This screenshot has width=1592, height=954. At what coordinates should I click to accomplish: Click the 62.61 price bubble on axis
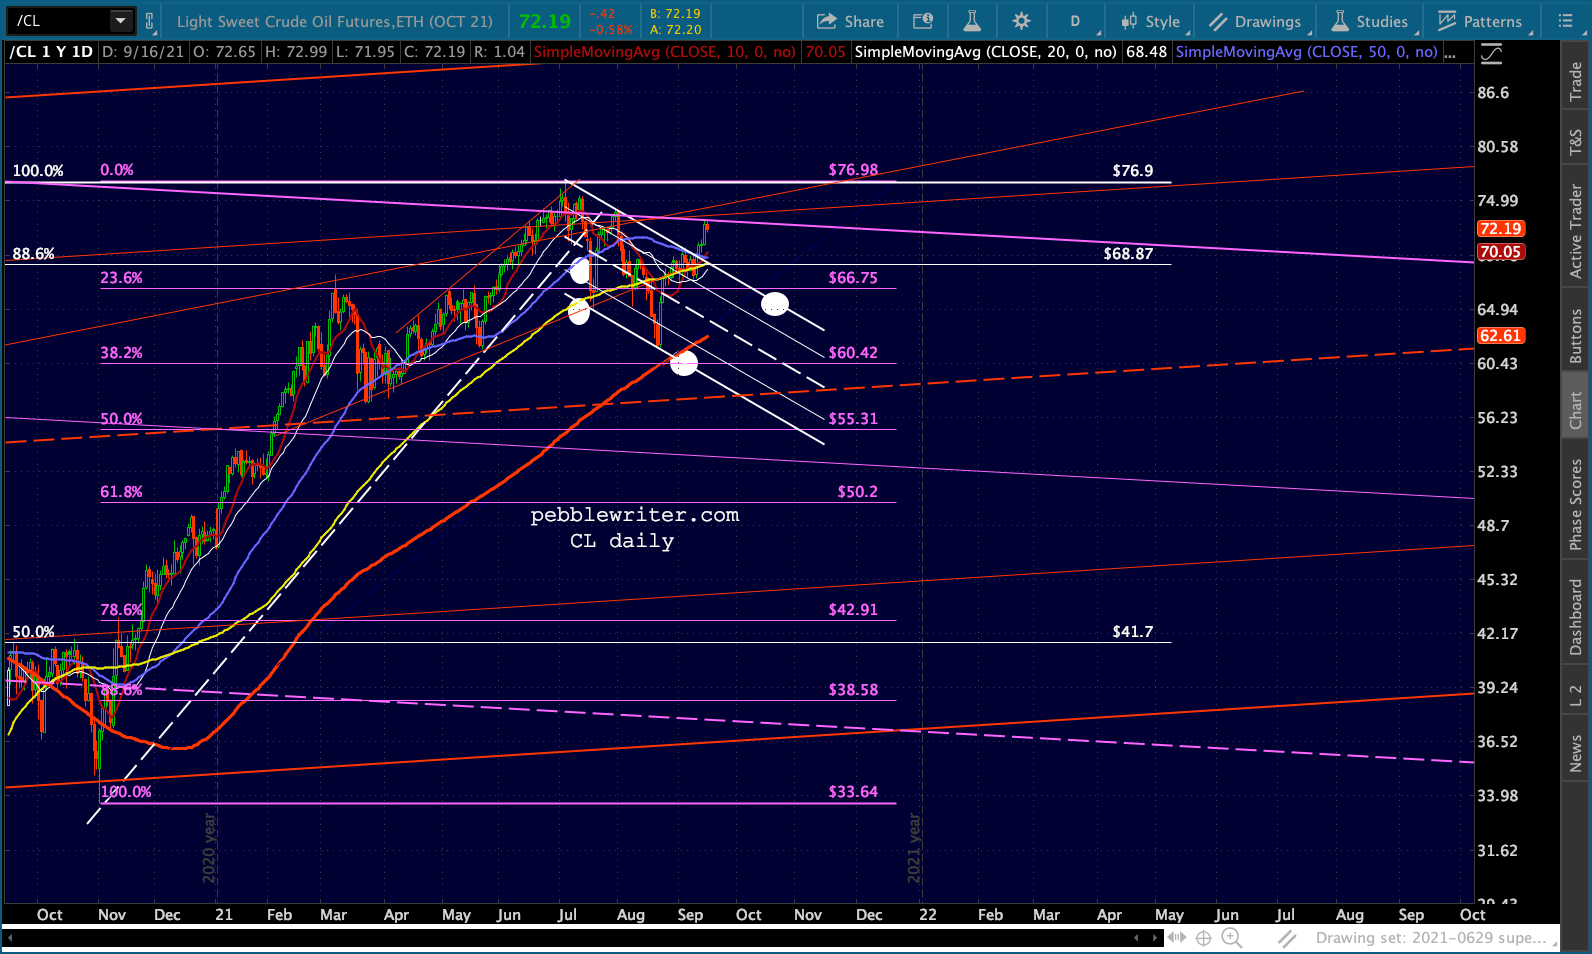coord(1501,336)
